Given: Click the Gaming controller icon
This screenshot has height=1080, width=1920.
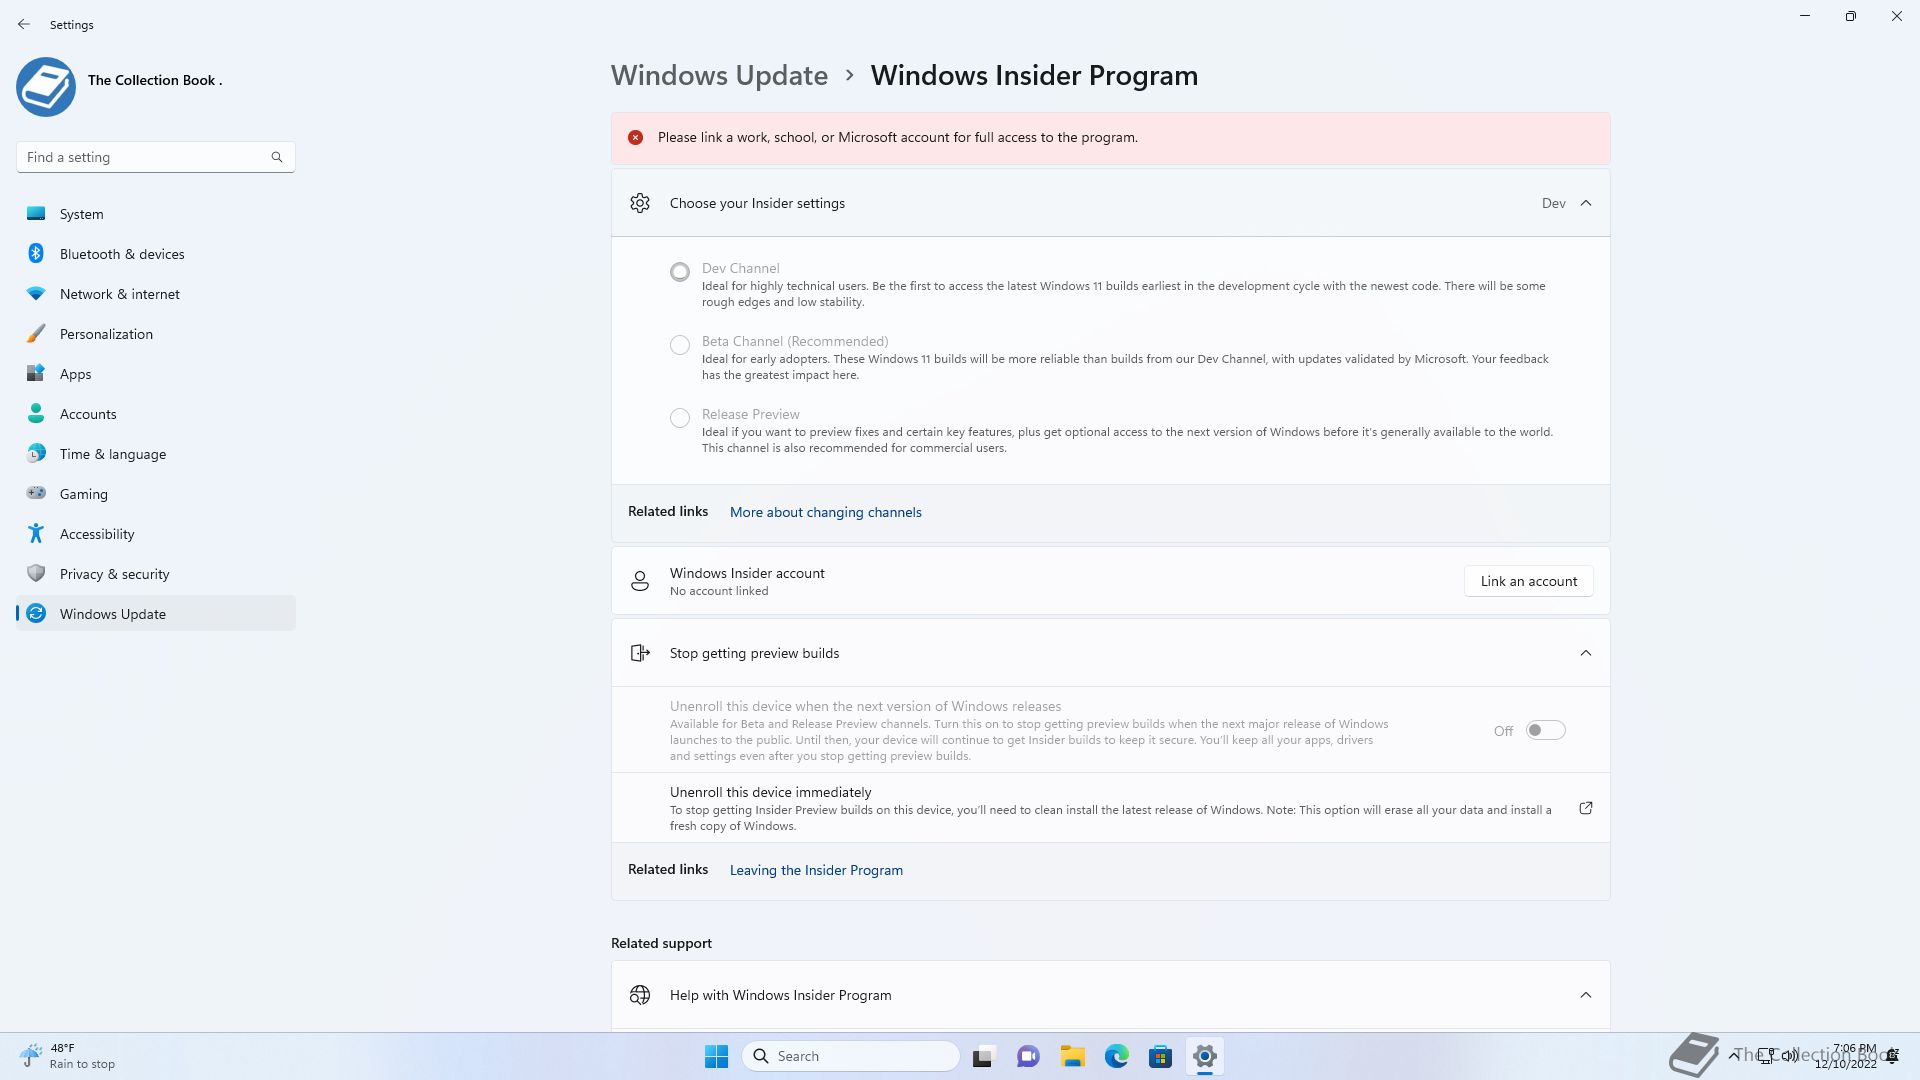Looking at the screenshot, I should (36, 492).
